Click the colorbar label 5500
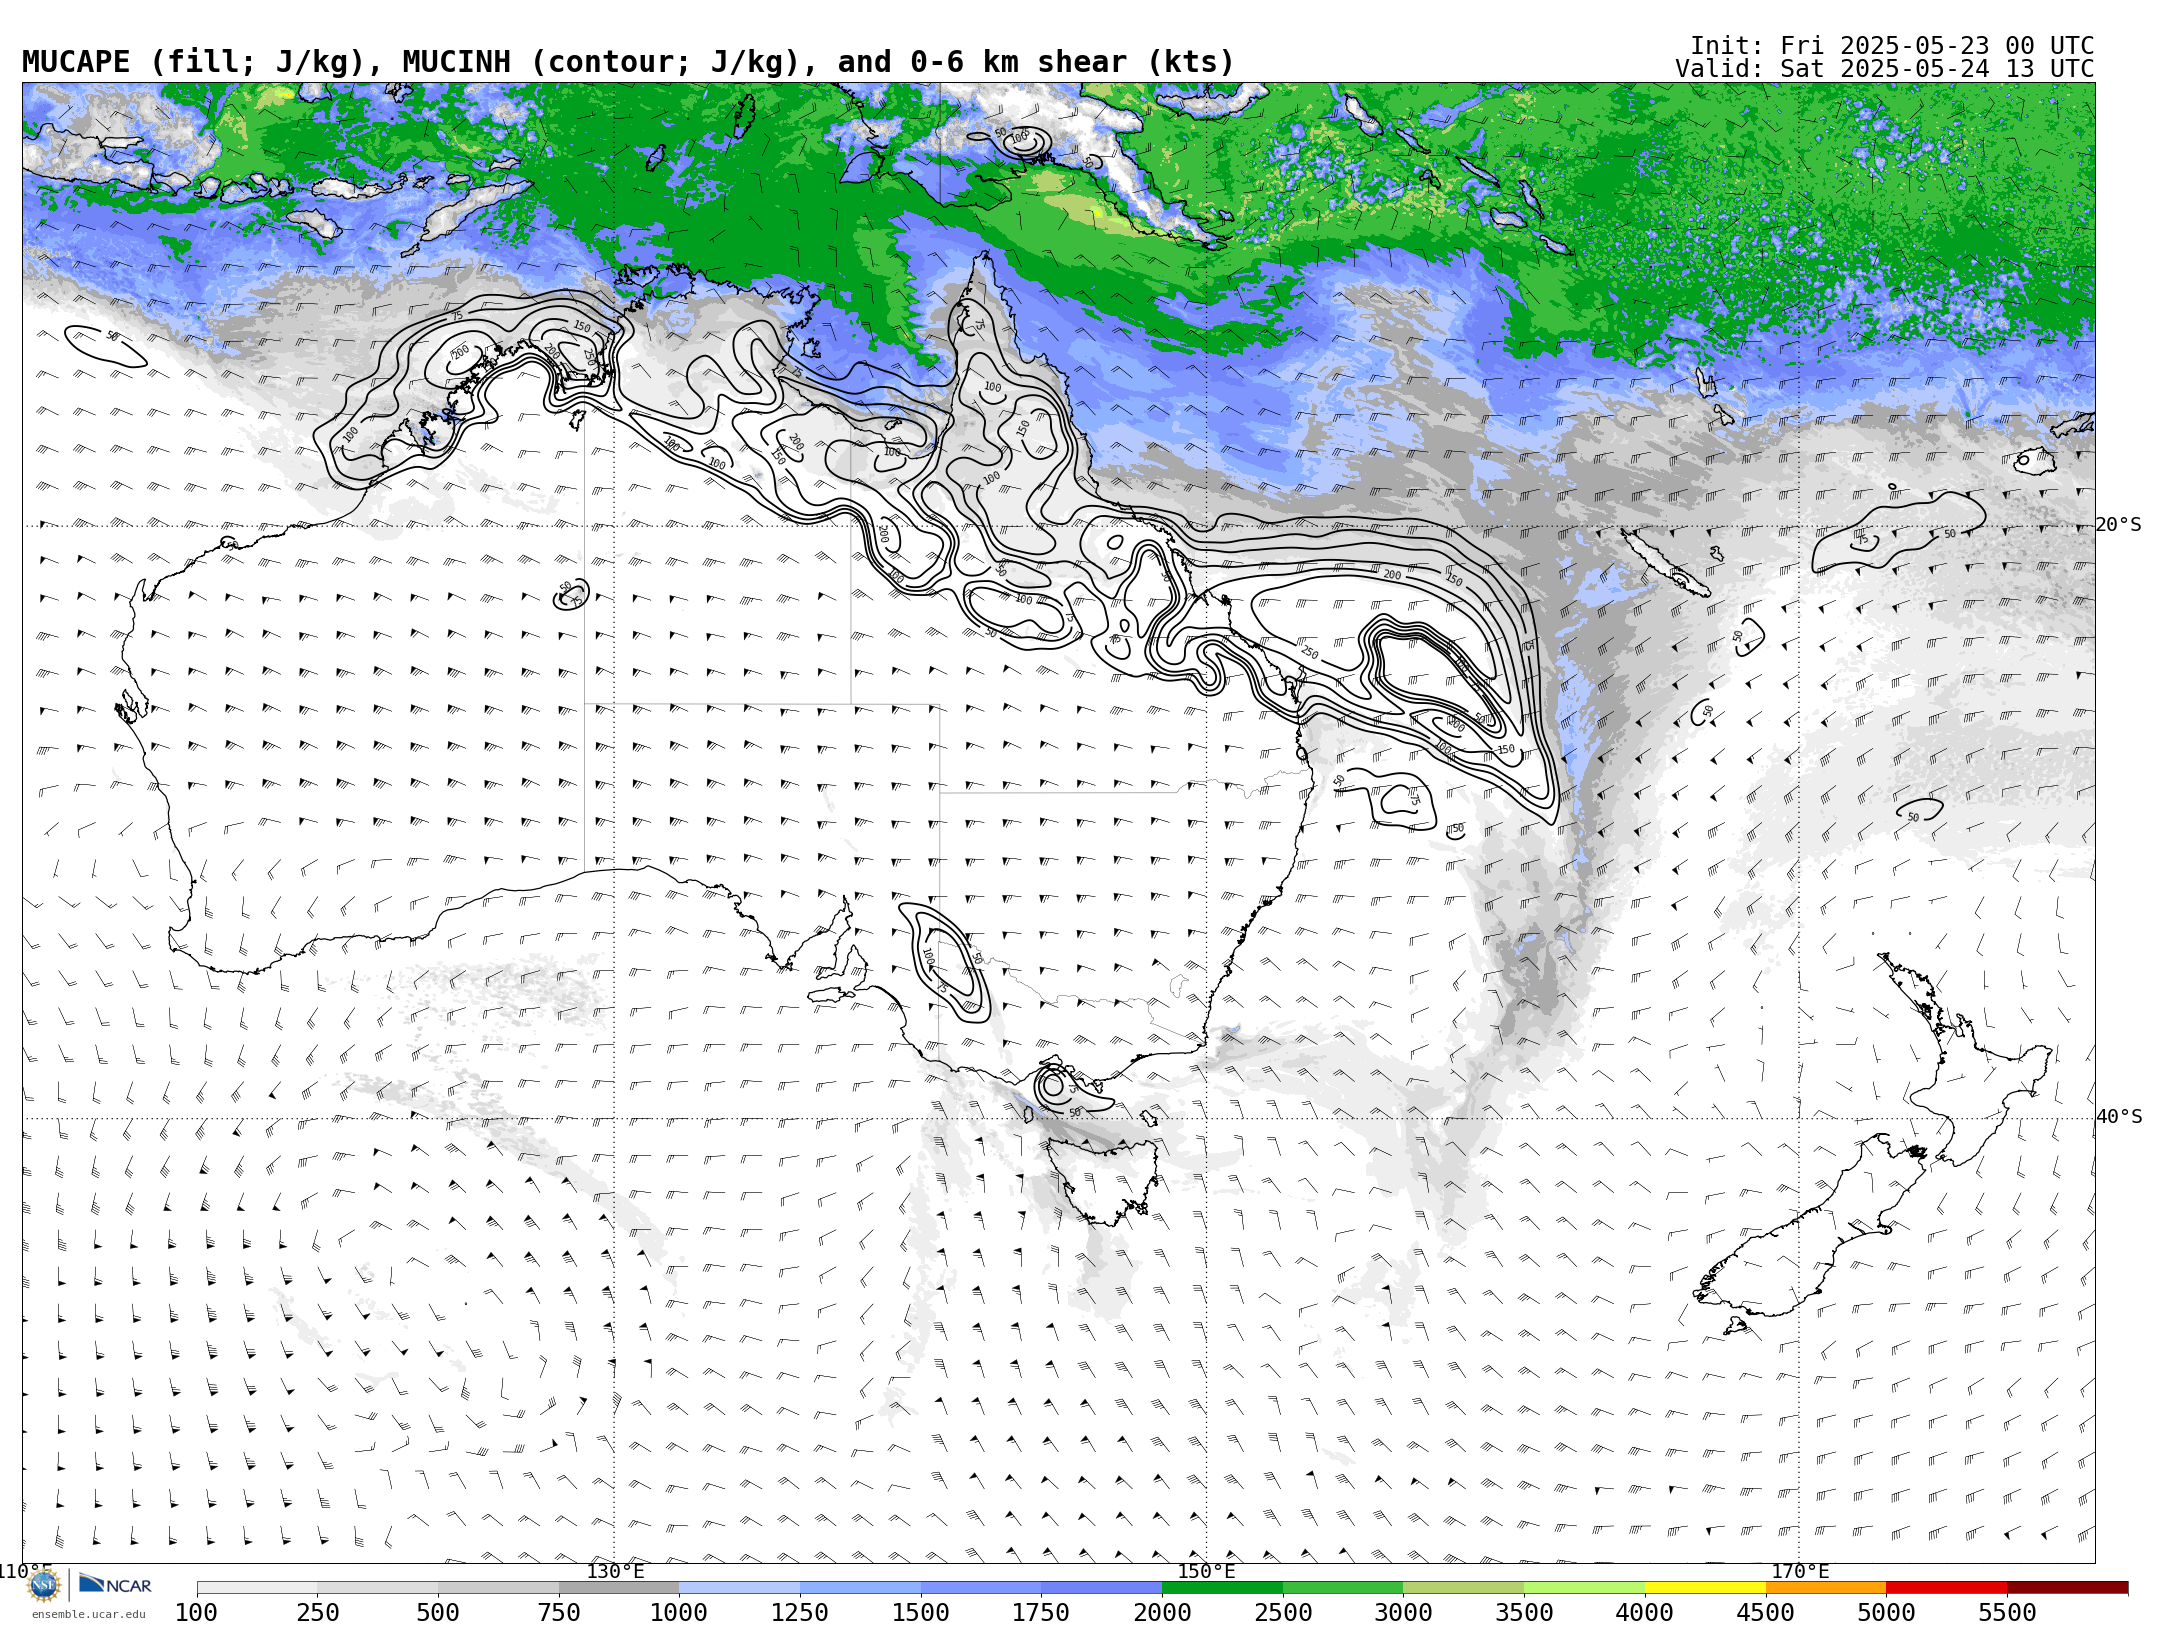 click(x=2007, y=1613)
